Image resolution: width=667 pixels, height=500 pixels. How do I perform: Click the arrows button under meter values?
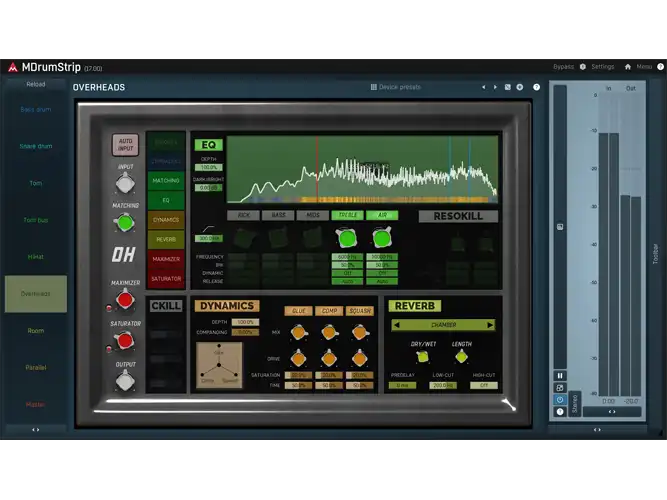pyautogui.click(x=612, y=412)
